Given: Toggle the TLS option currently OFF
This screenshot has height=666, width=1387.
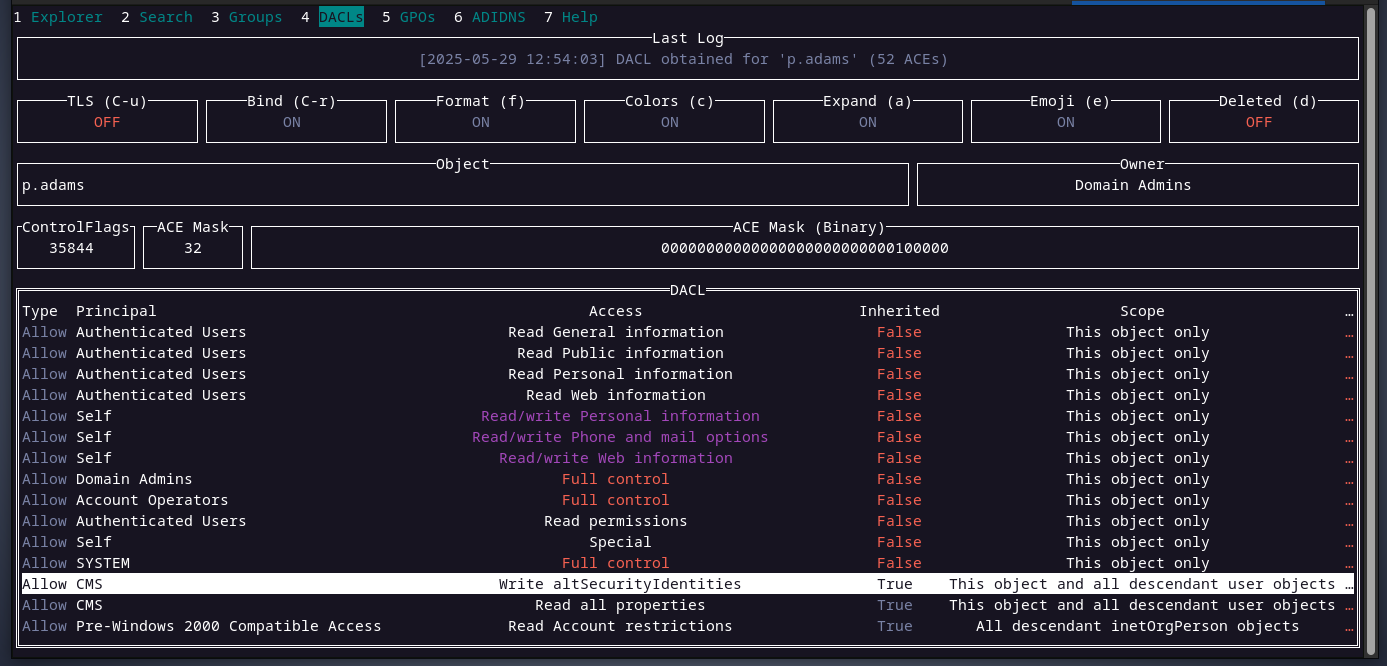Looking at the screenshot, I should [107, 122].
